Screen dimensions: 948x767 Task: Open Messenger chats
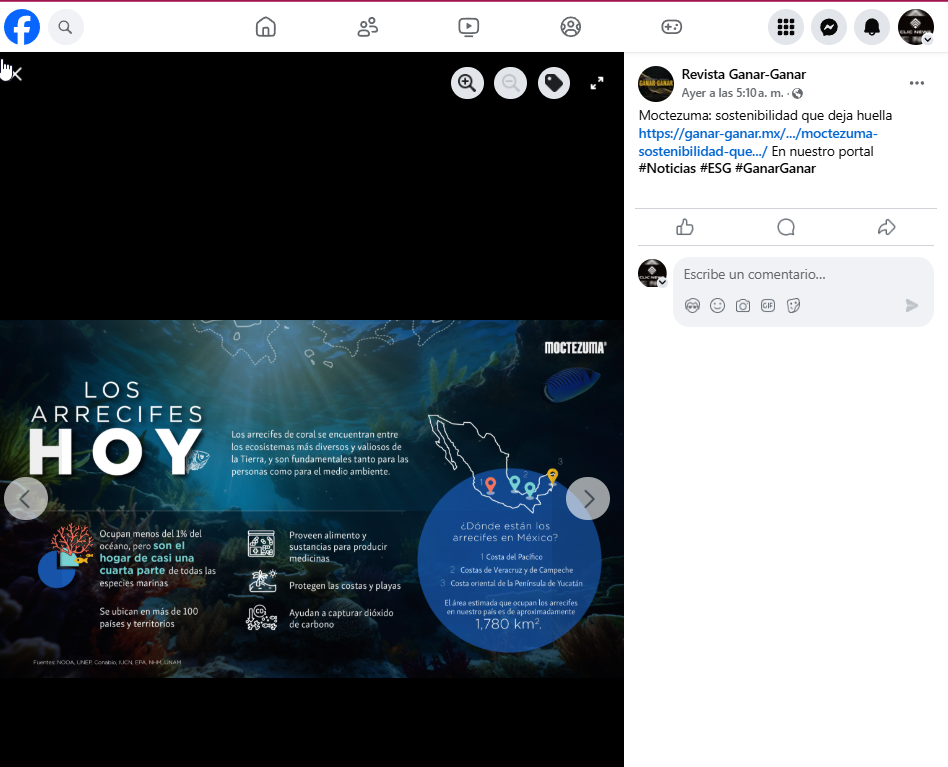point(829,27)
